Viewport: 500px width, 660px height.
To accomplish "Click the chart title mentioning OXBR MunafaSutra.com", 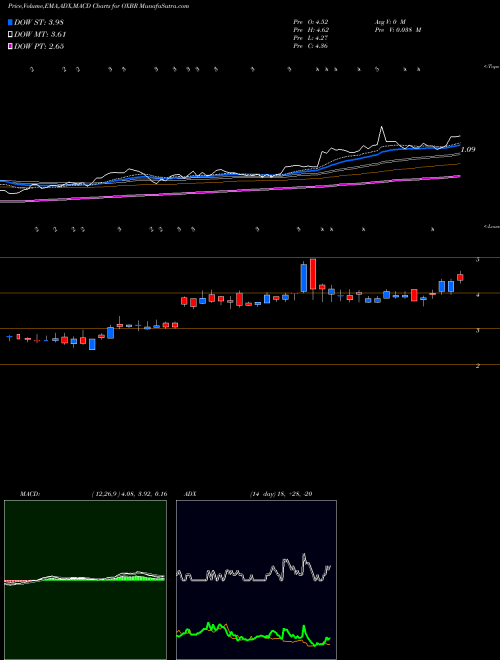I will pyautogui.click(x=98, y=6).
